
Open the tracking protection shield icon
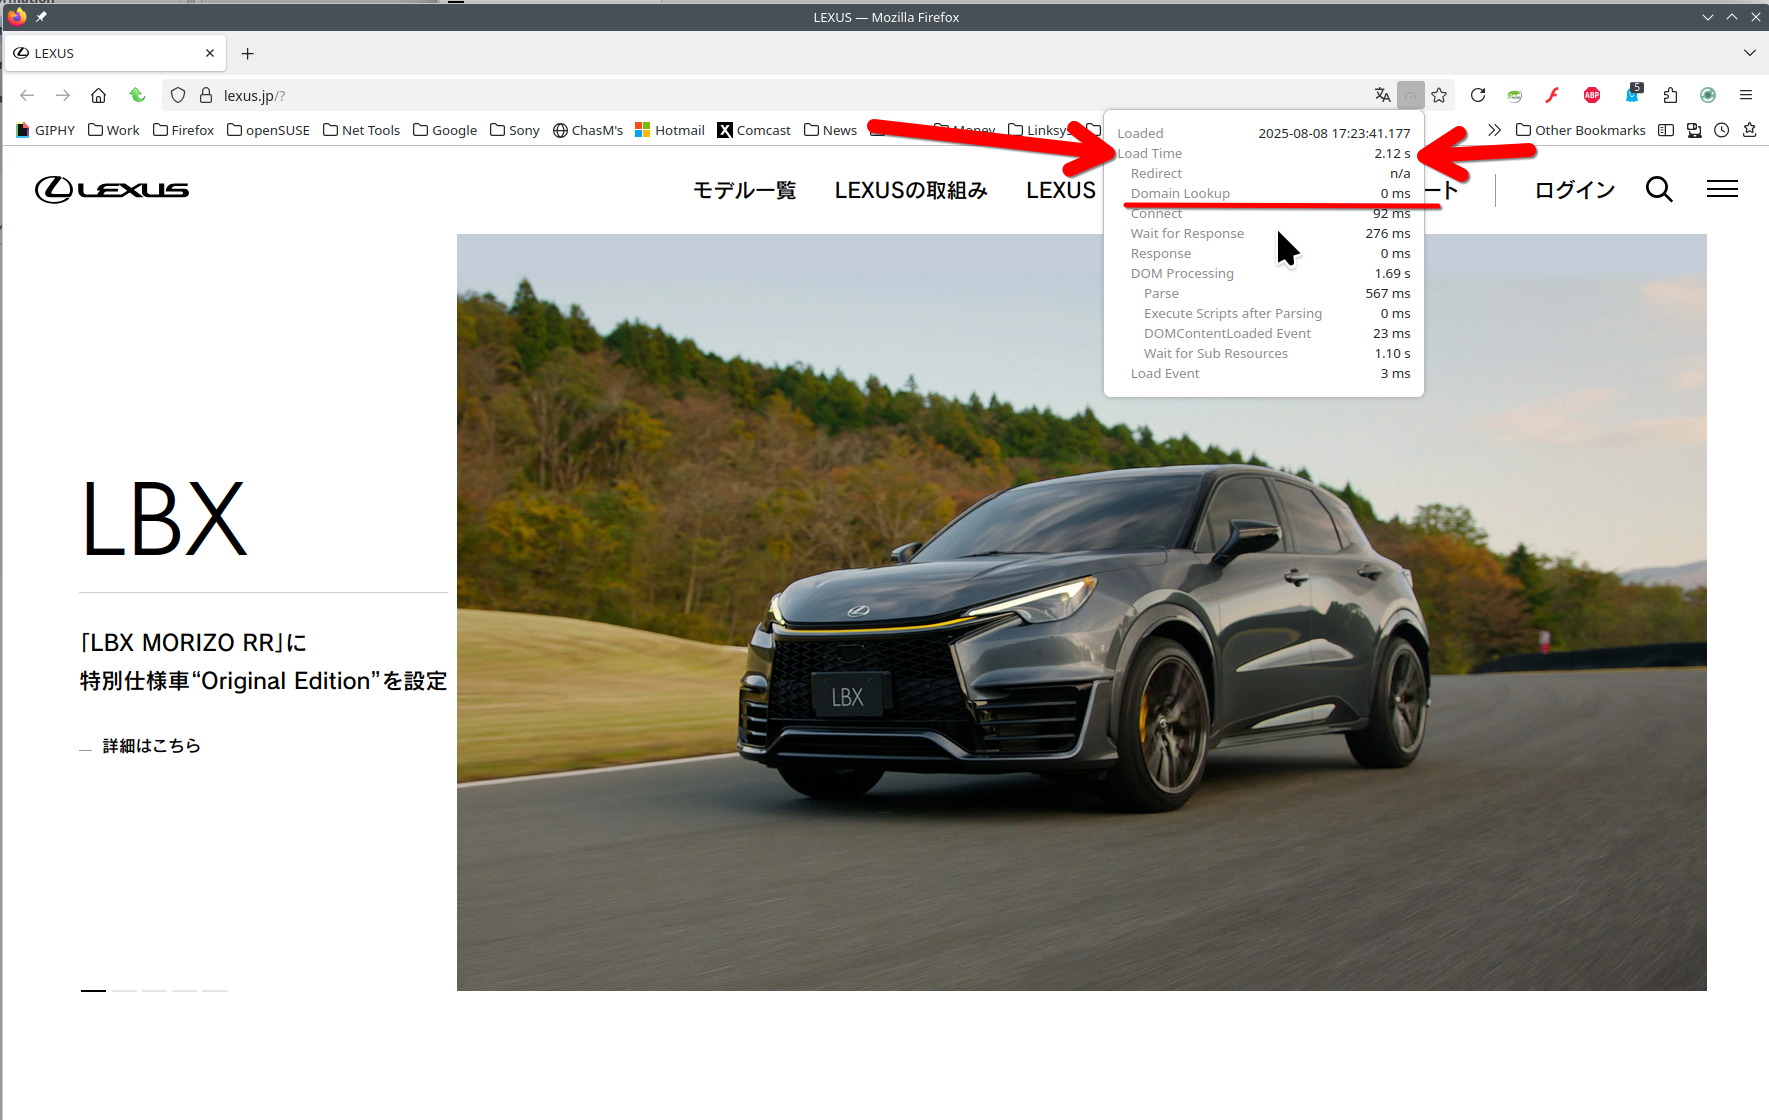coord(178,95)
